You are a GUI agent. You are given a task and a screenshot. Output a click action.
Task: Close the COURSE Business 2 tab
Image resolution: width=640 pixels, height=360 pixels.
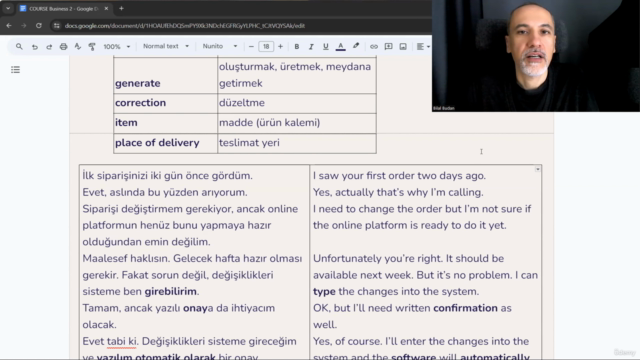(107, 9)
